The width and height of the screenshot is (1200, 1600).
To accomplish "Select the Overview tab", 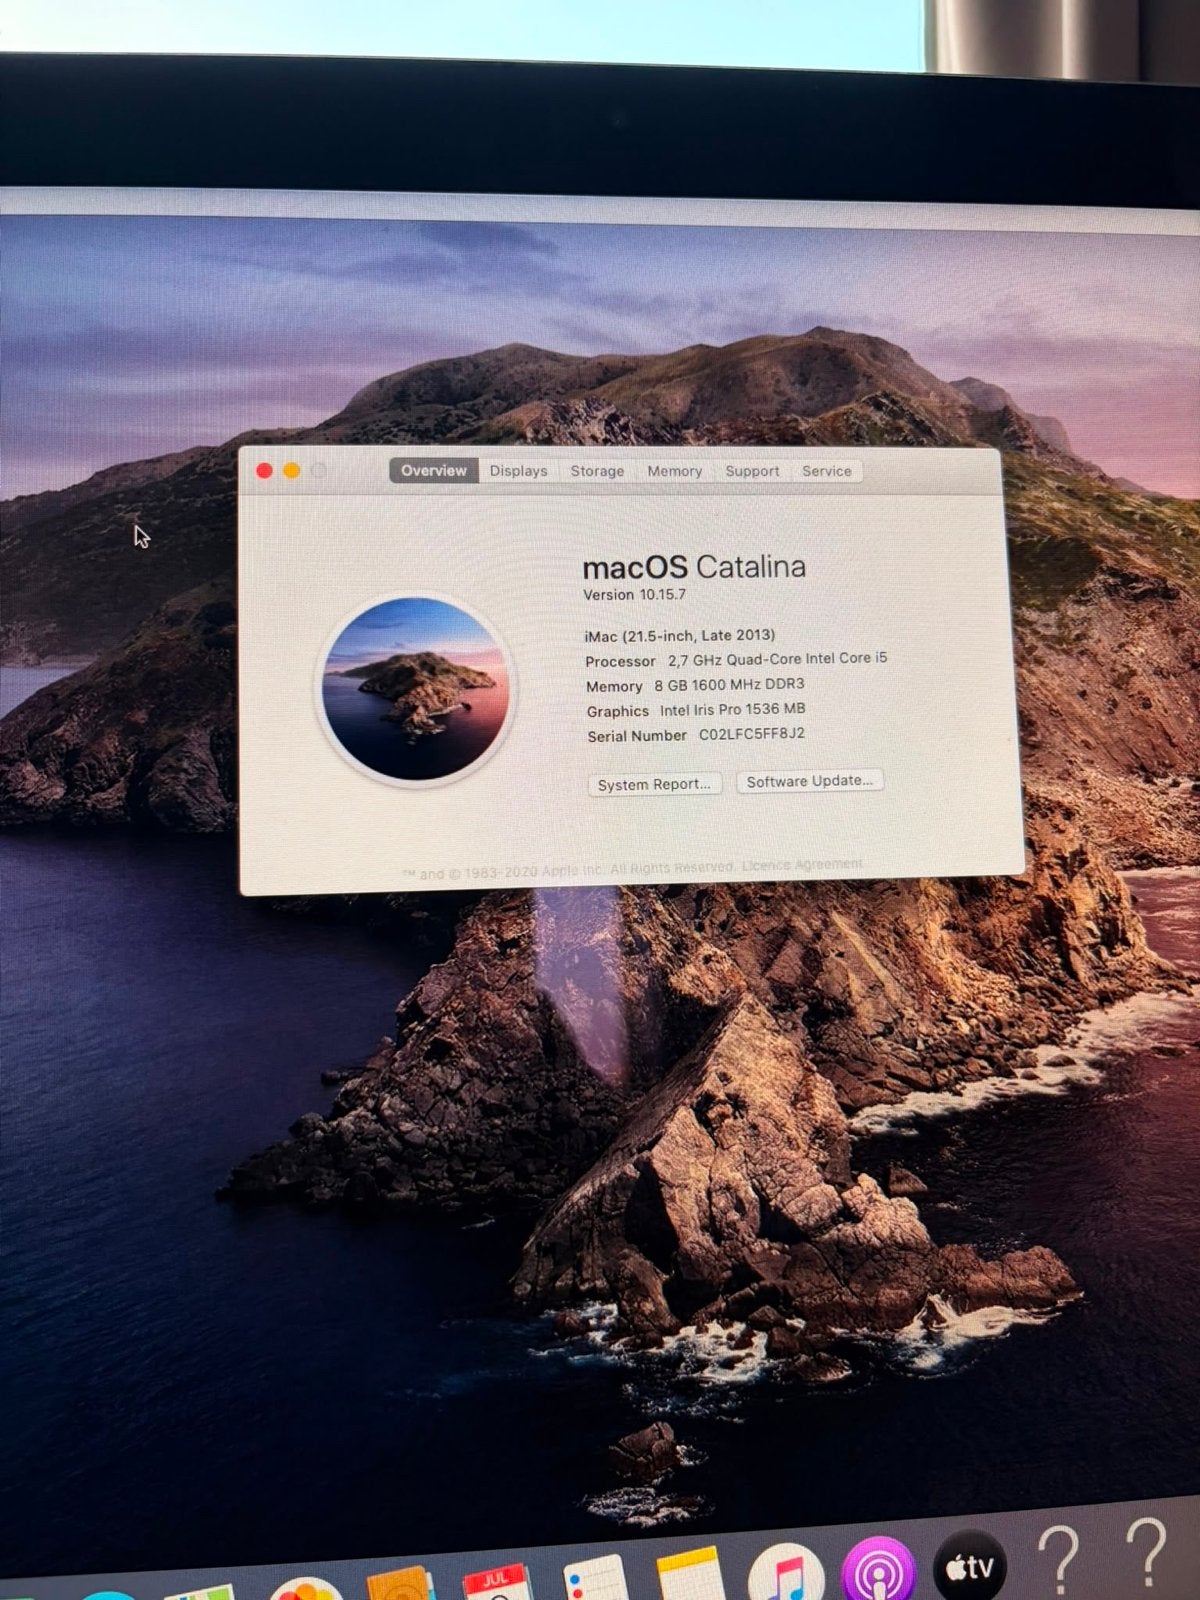I will tap(433, 471).
